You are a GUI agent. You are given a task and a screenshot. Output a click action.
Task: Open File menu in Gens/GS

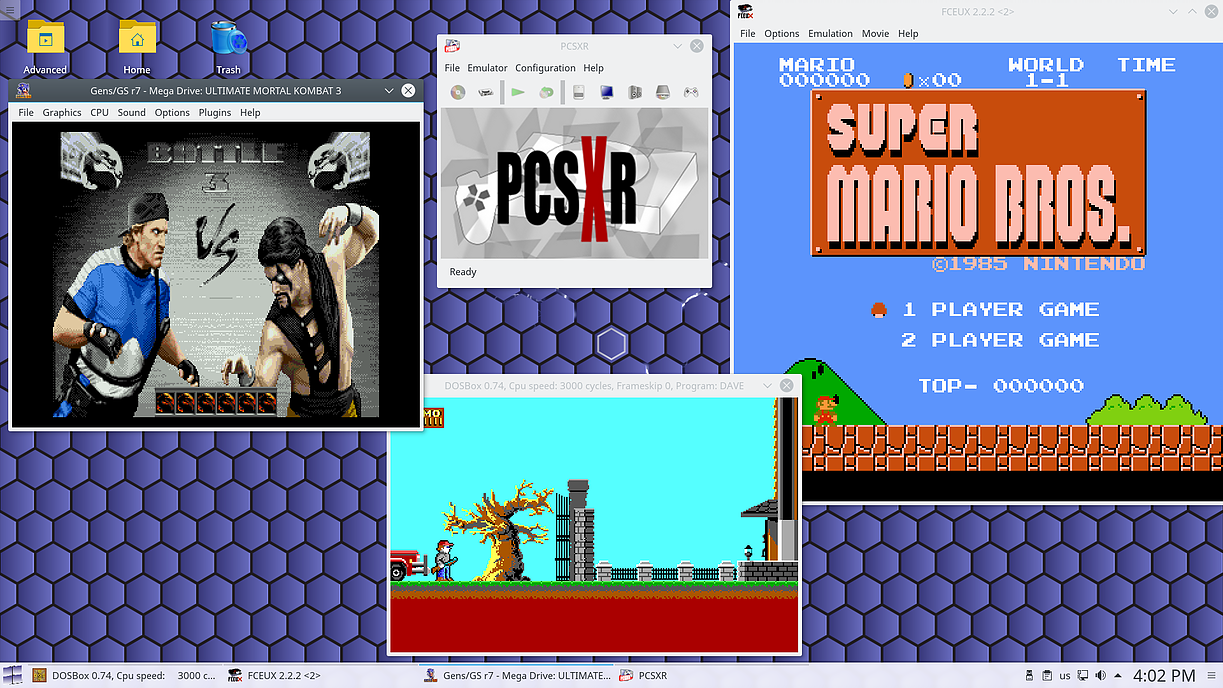26,112
